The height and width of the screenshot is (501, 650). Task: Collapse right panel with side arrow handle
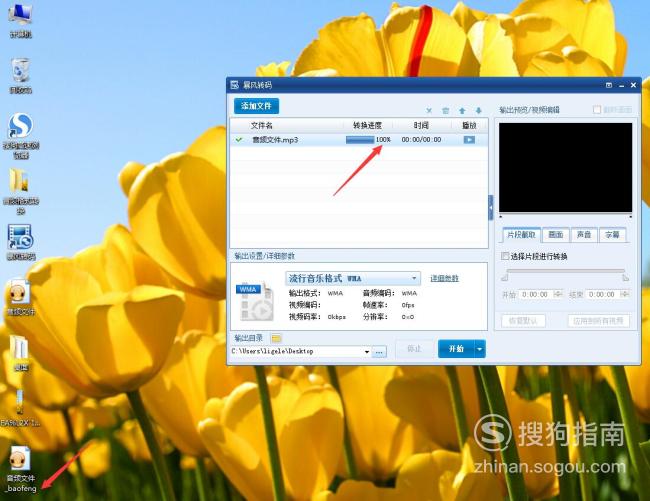[x=491, y=207]
